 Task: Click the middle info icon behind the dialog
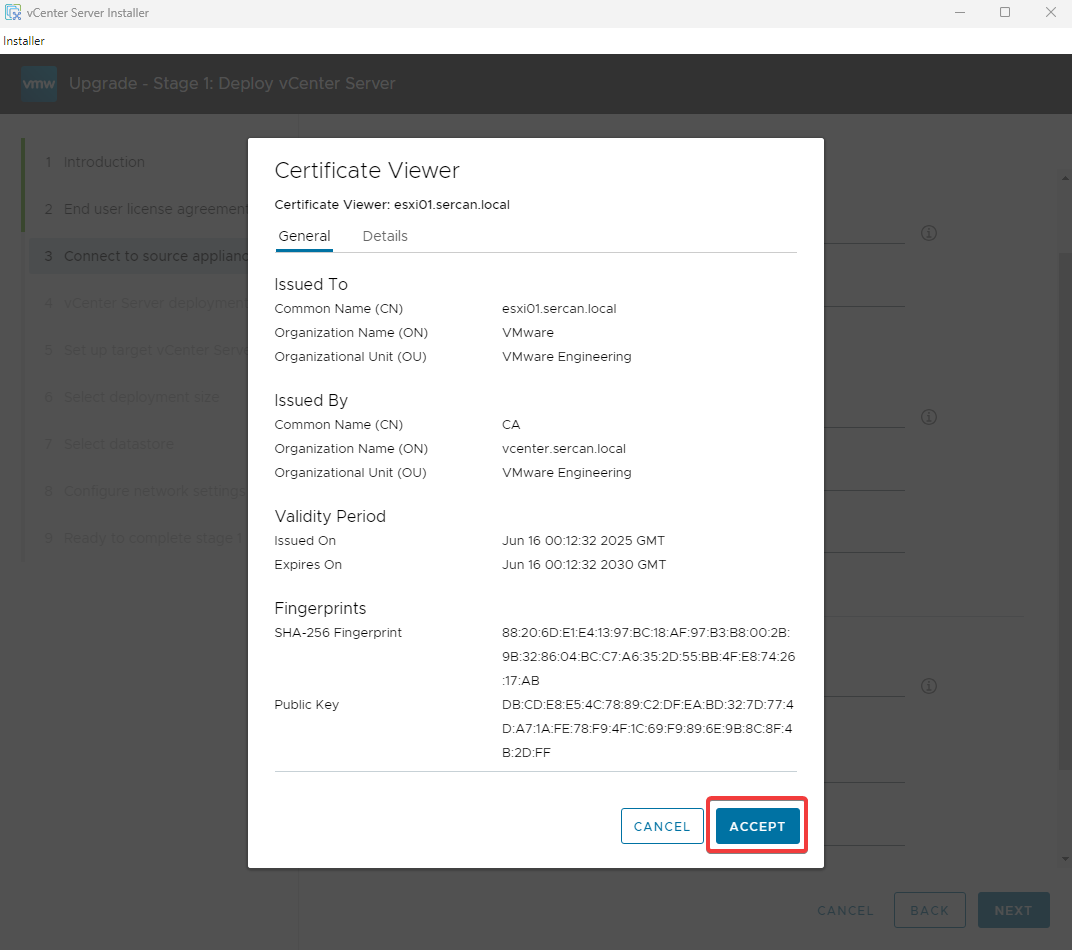tap(928, 417)
